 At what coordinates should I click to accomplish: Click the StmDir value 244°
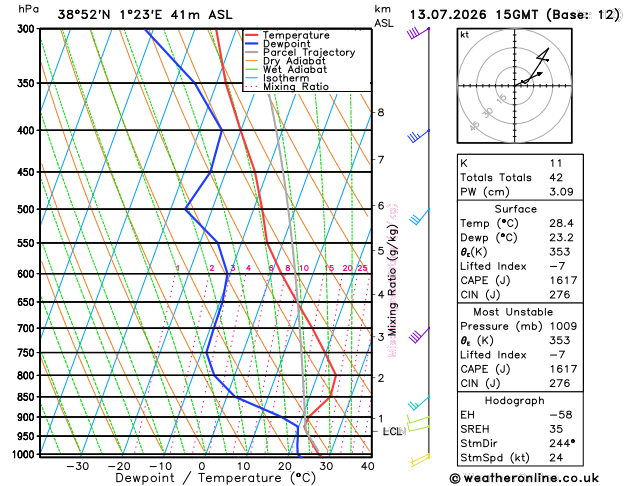(x=562, y=443)
